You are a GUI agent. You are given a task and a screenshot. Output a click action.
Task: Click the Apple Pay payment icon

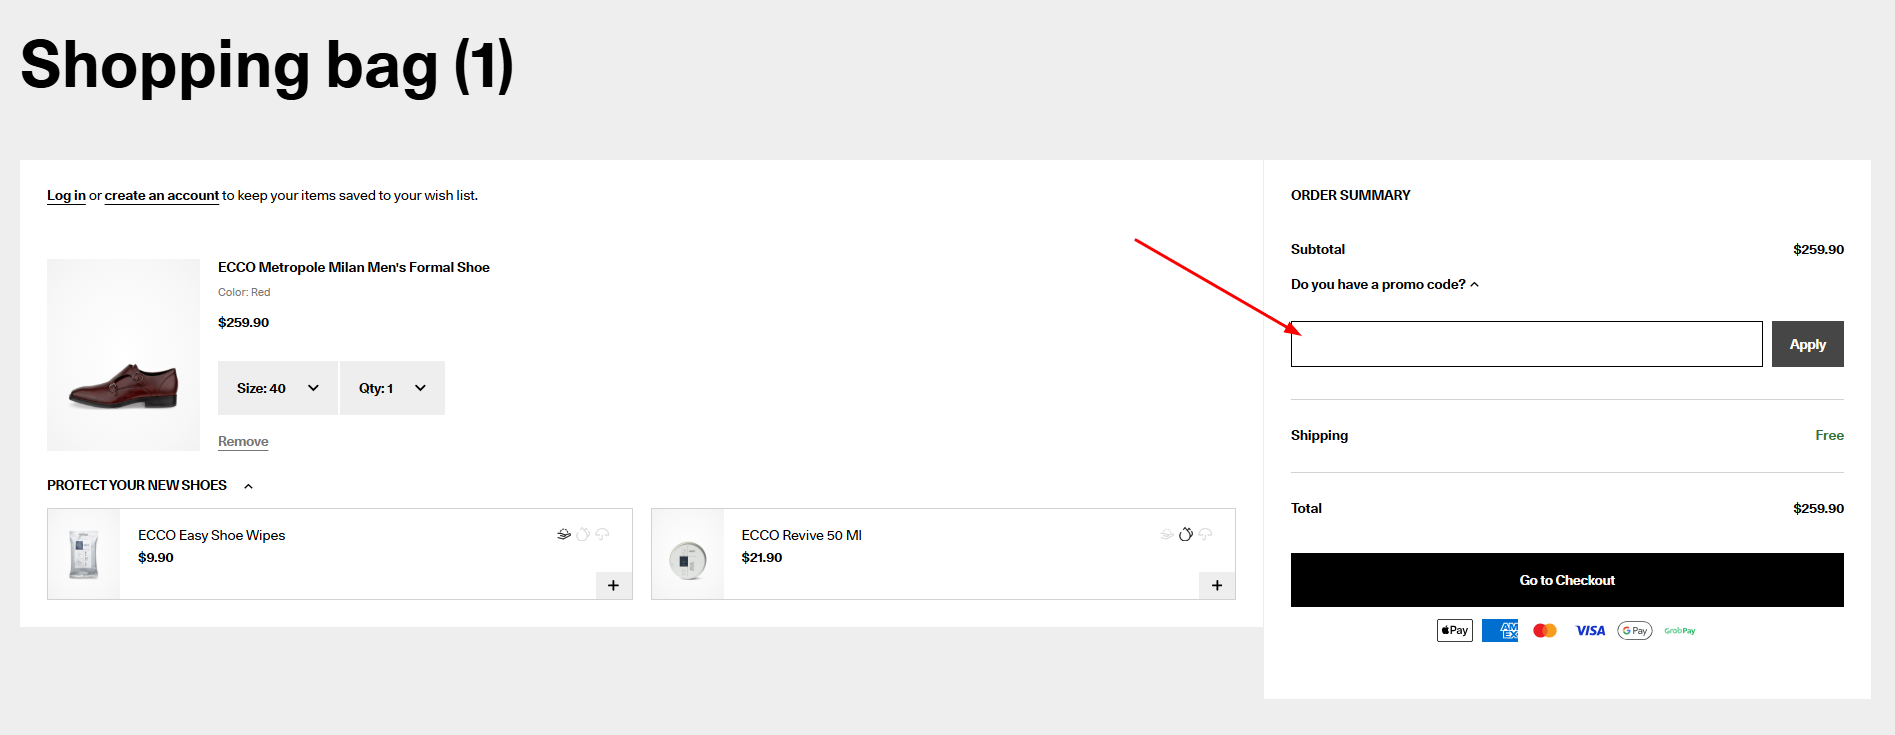[1454, 630]
